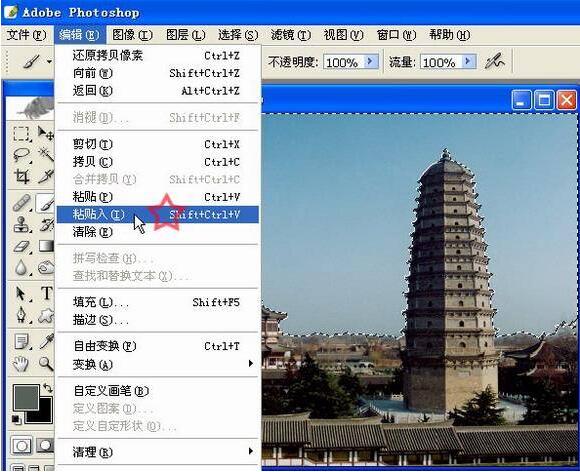Choose 自定义画笔(B) menu item
The image size is (580, 472).
[x=158, y=391]
